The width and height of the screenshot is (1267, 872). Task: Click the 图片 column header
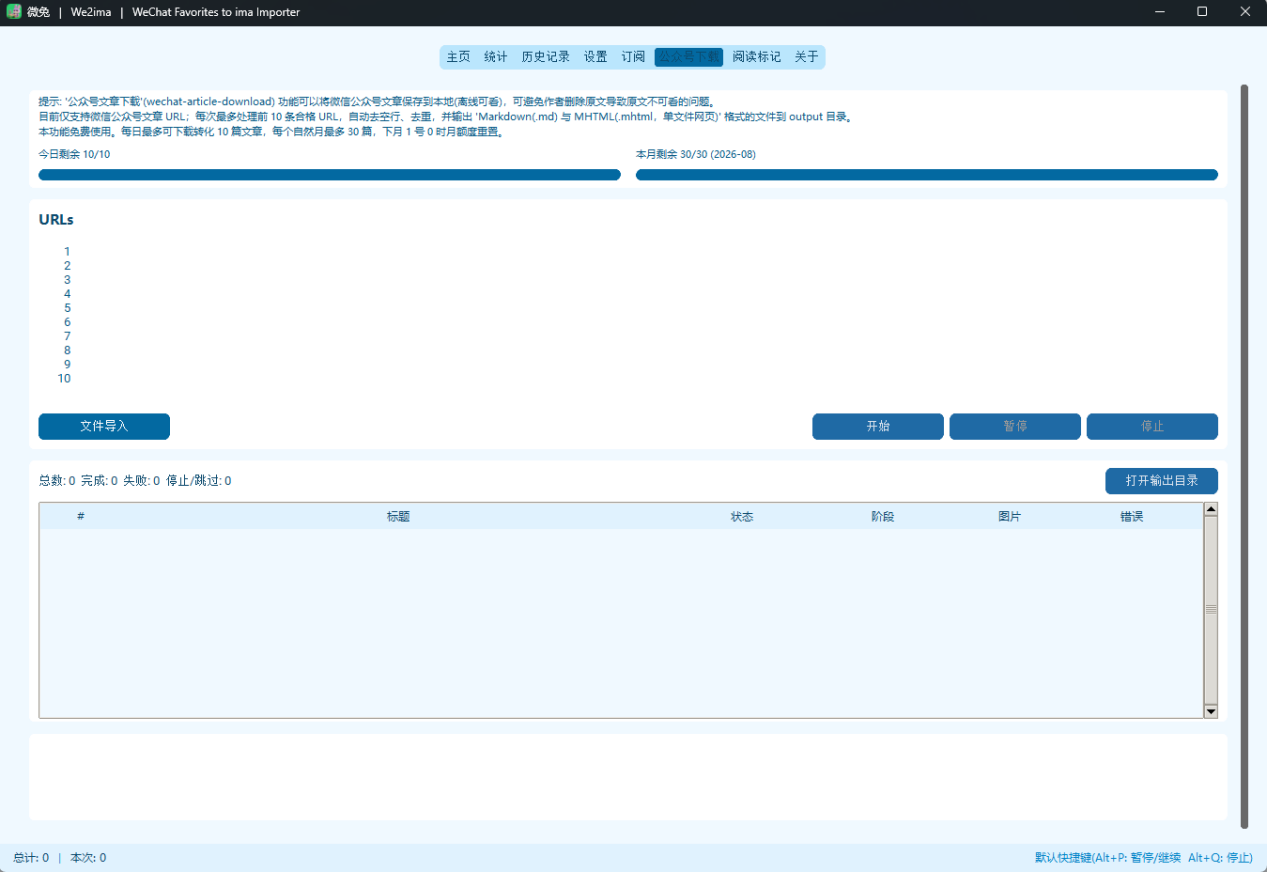click(x=1010, y=516)
